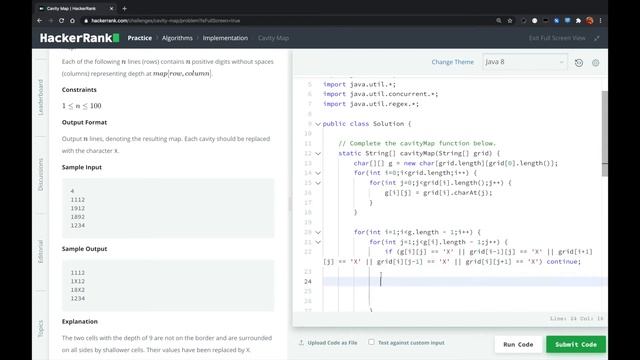The height and width of the screenshot is (360, 640).
Task: Go to Implementation in the breadcrumb
Action: tap(225, 38)
